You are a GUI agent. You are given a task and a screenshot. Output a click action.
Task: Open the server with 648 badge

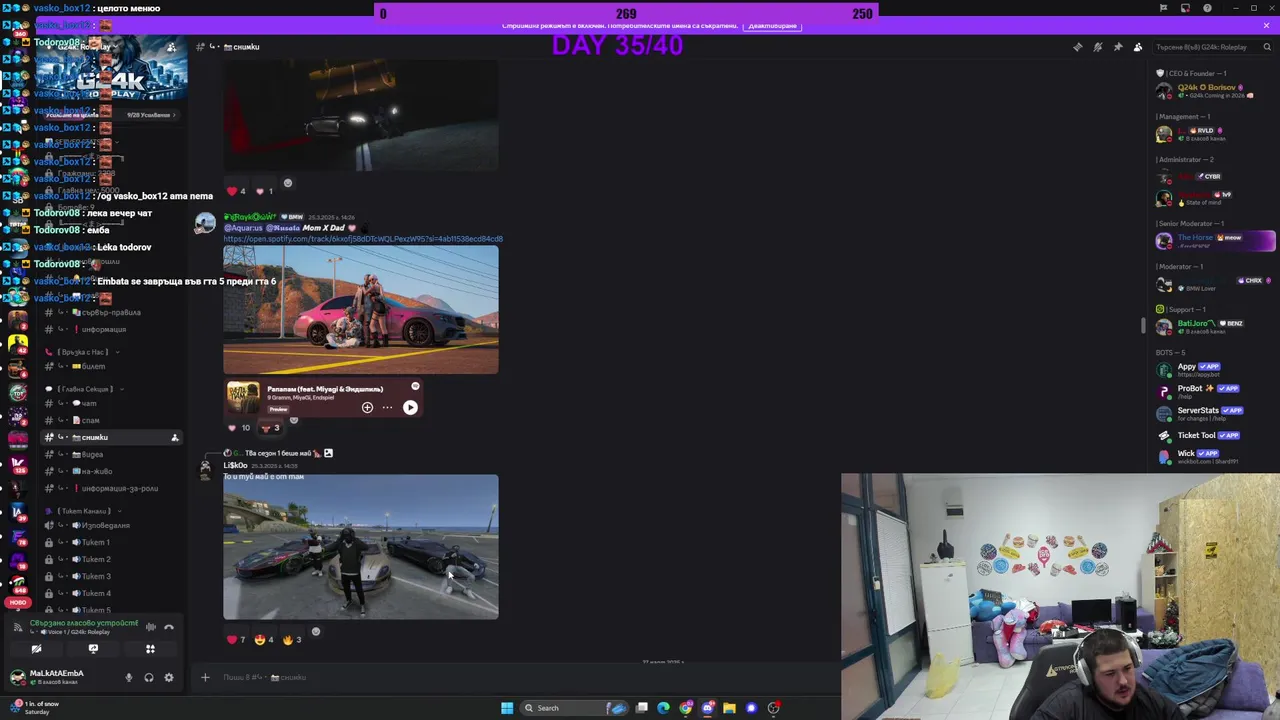(17, 582)
